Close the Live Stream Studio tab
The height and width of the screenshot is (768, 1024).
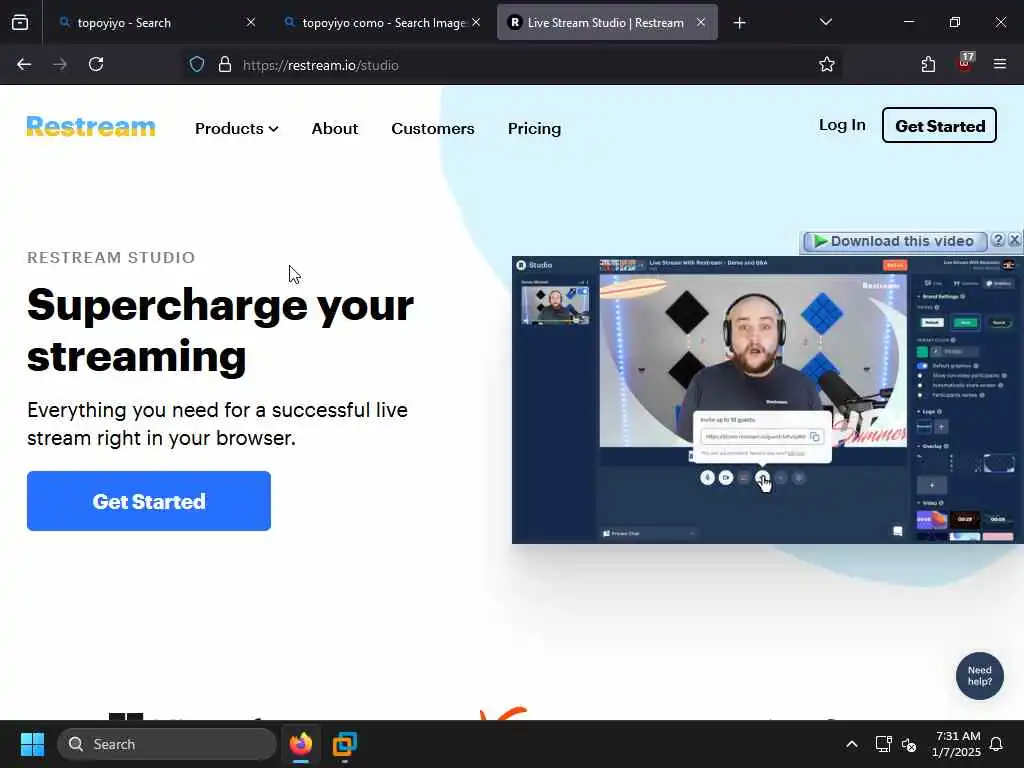point(701,22)
